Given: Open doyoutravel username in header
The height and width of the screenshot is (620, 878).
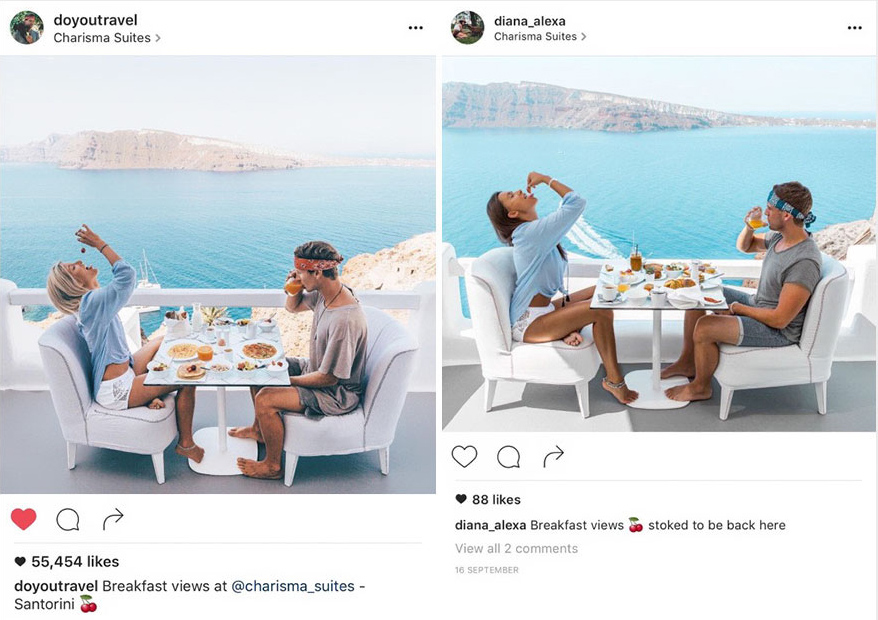Looking at the screenshot, I should coord(95,20).
